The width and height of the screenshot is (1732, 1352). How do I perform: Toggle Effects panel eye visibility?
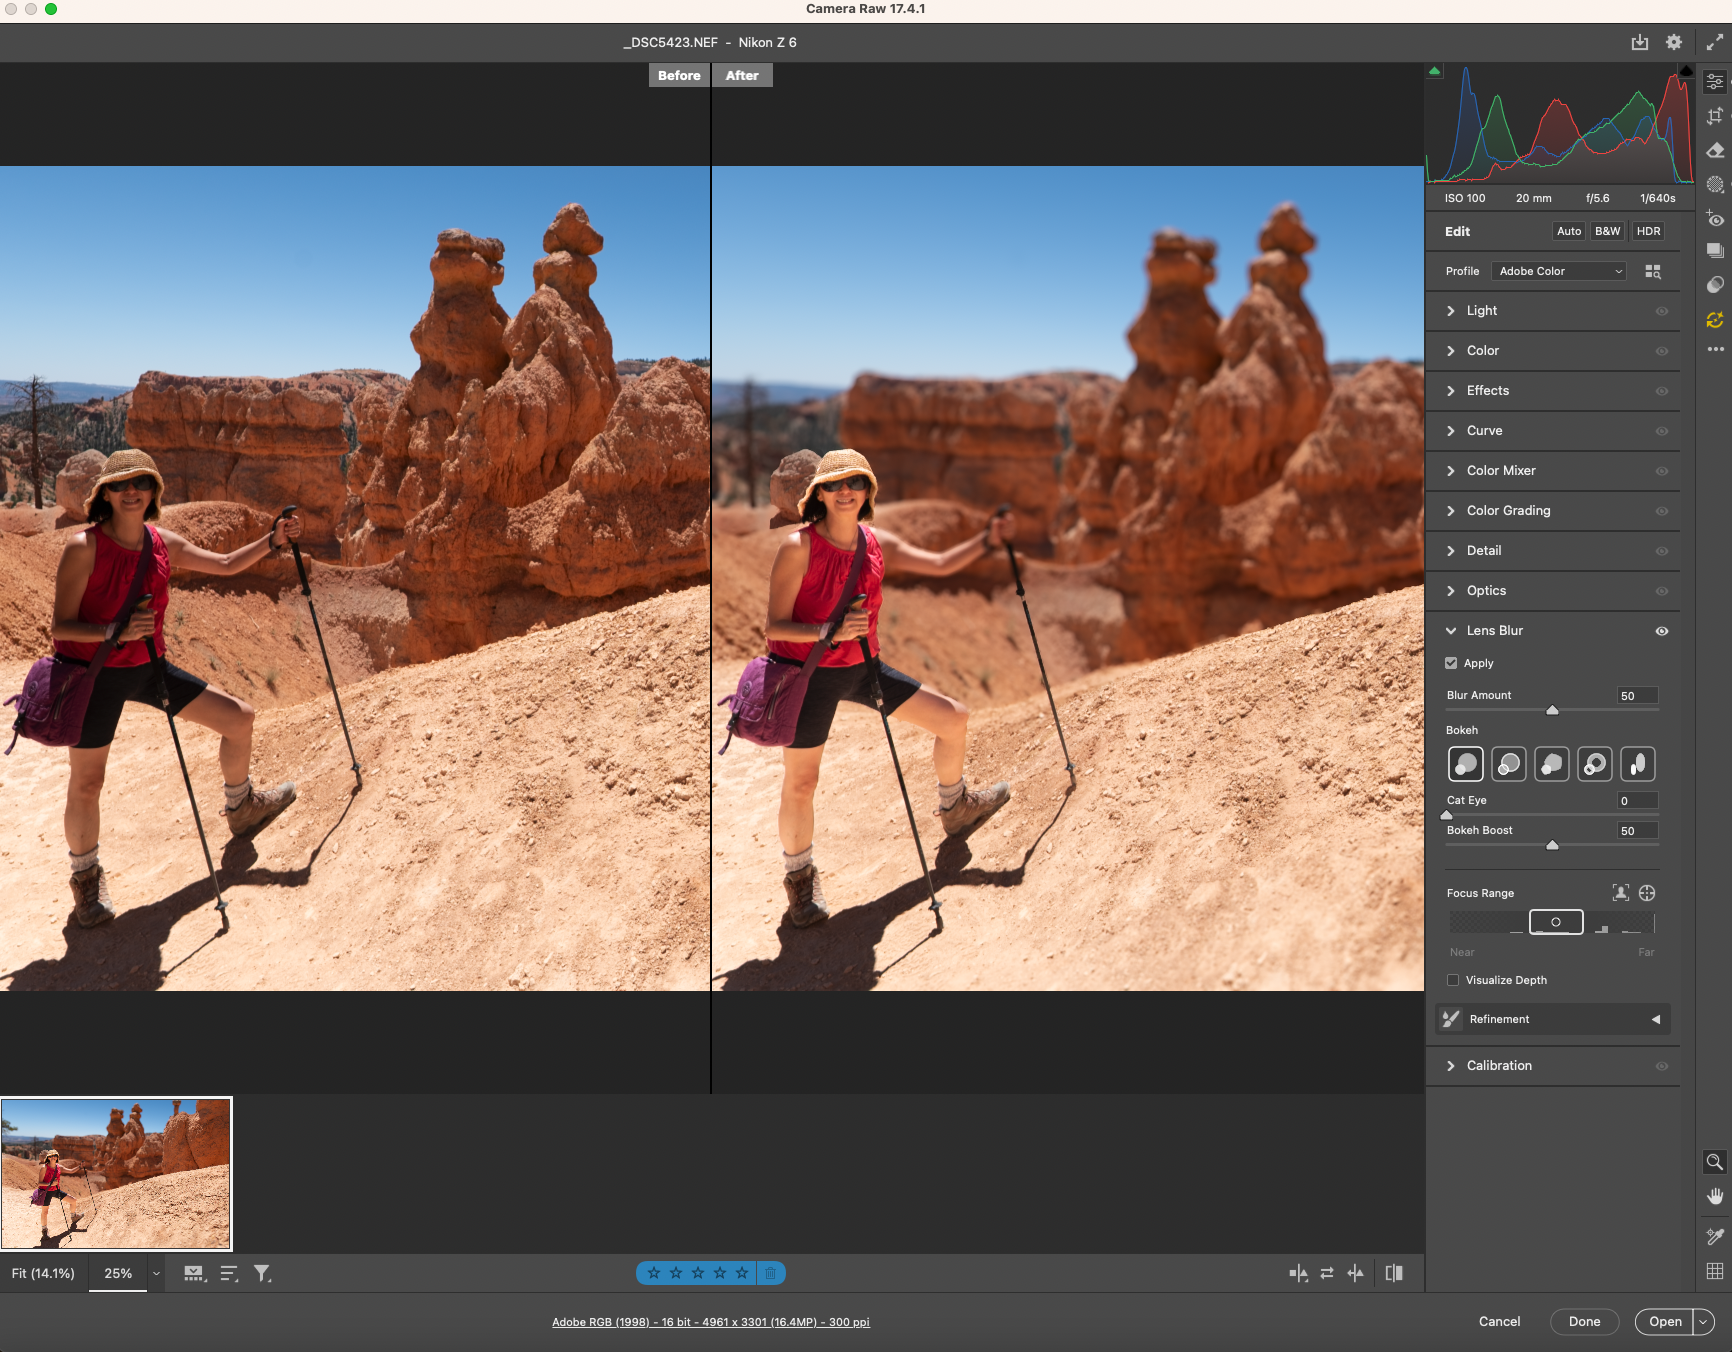click(1662, 391)
